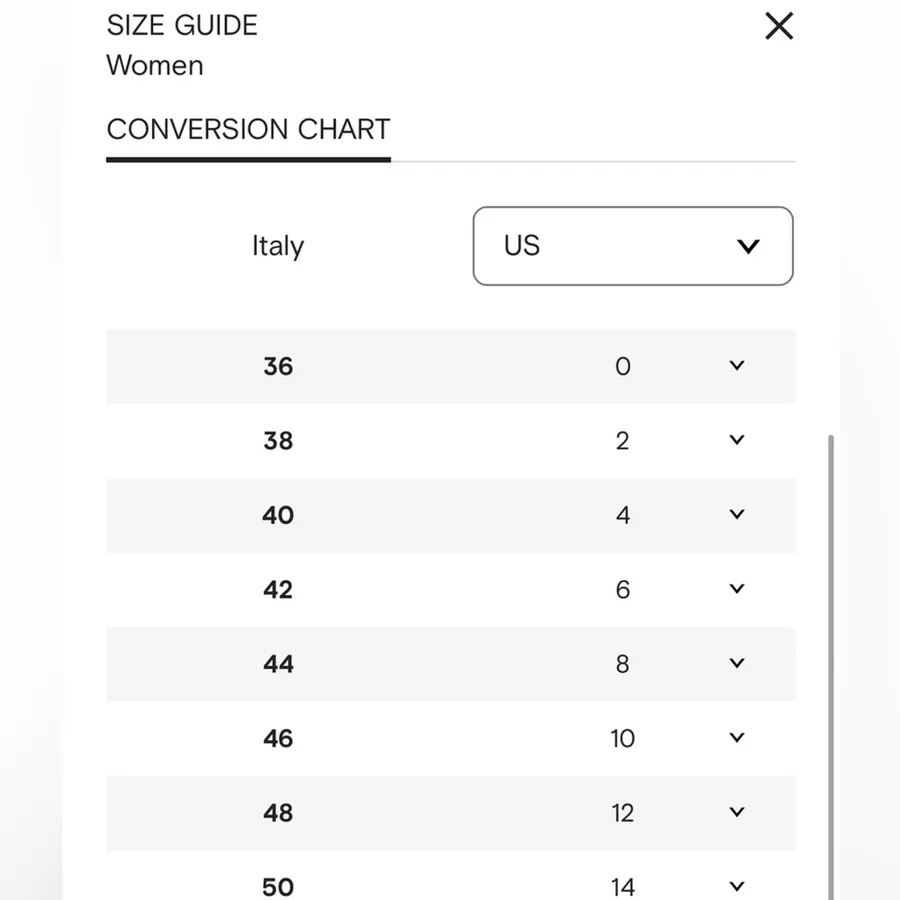The width and height of the screenshot is (900, 900).
Task: Expand the chevron for US size 12
Action: tap(736, 812)
